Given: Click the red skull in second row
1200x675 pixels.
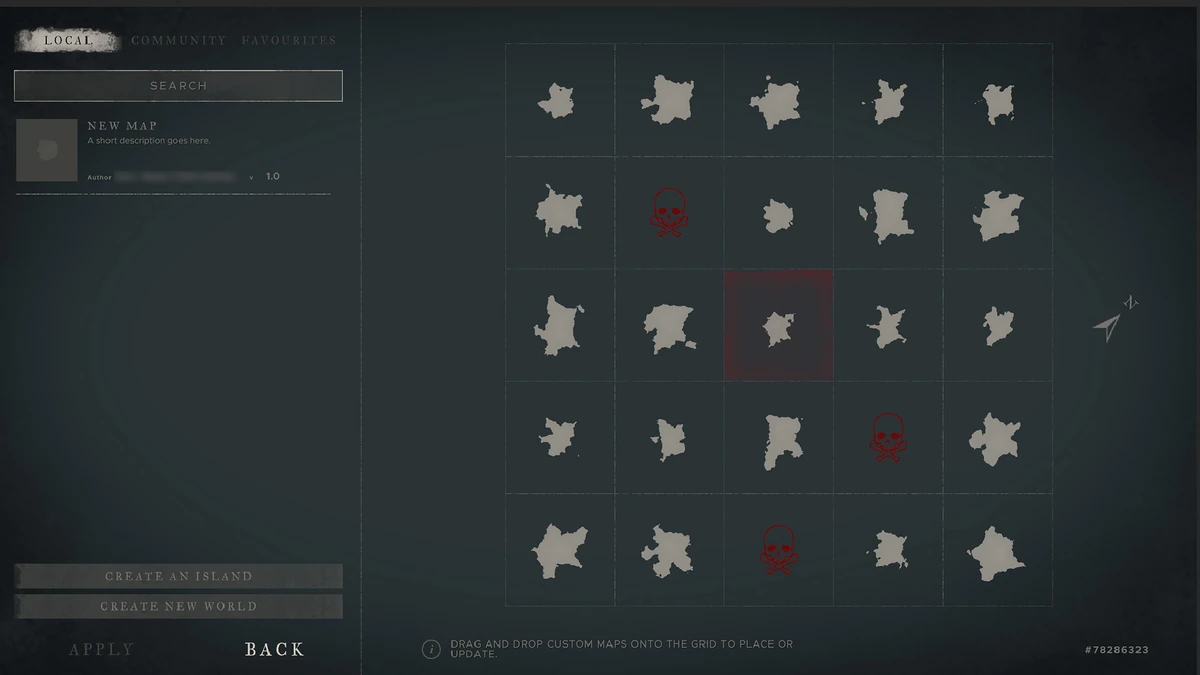Looking at the screenshot, I should click(x=668, y=212).
